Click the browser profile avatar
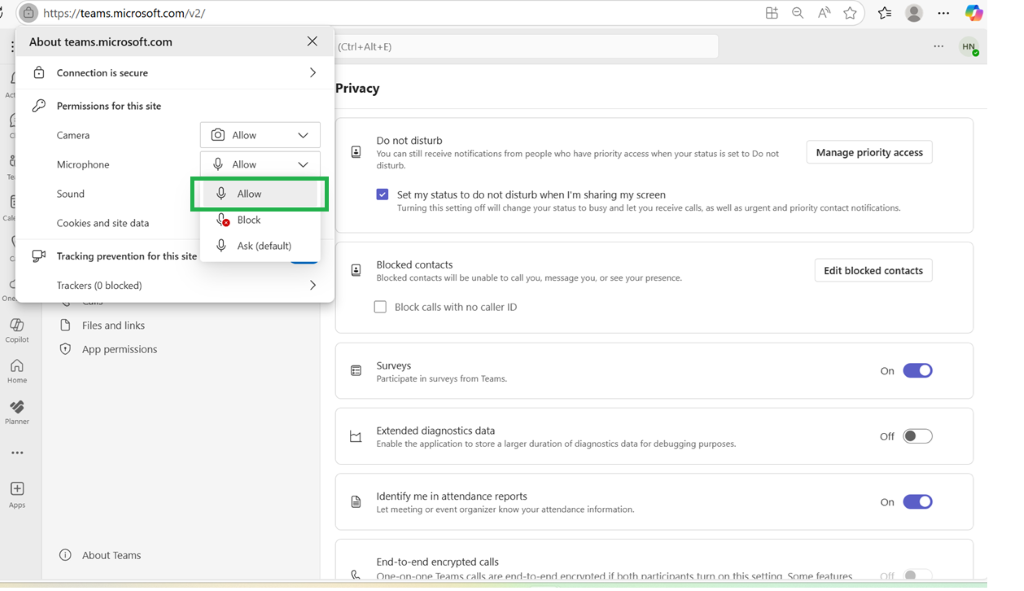Image resolution: width=1024 pixels, height=591 pixels. pyautogui.click(x=914, y=13)
